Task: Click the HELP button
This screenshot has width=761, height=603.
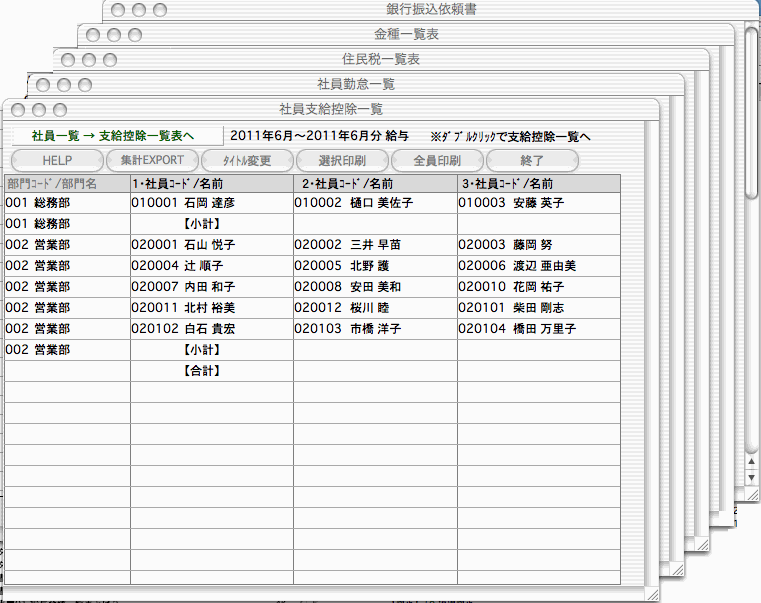Action: pos(57,160)
